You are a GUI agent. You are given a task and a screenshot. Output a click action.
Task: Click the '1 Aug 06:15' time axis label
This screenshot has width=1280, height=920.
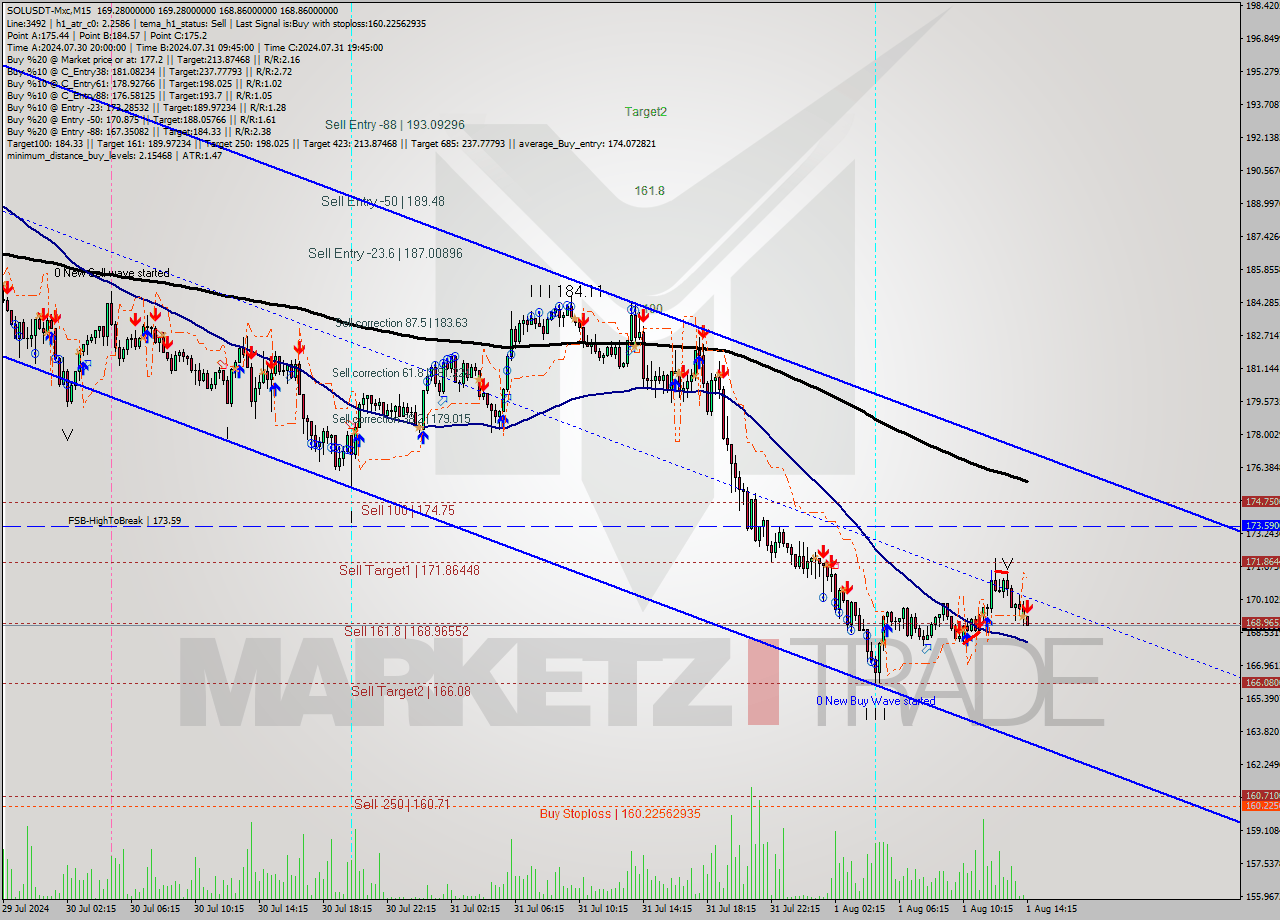coord(923,910)
